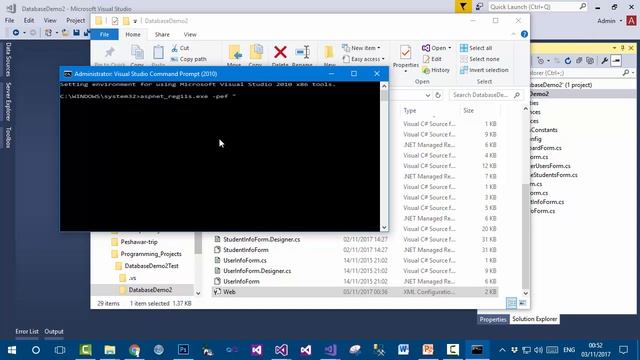This screenshot has width=640, height=360.
Task: Open Photoshop from the taskbar
Action: [183, 350]
